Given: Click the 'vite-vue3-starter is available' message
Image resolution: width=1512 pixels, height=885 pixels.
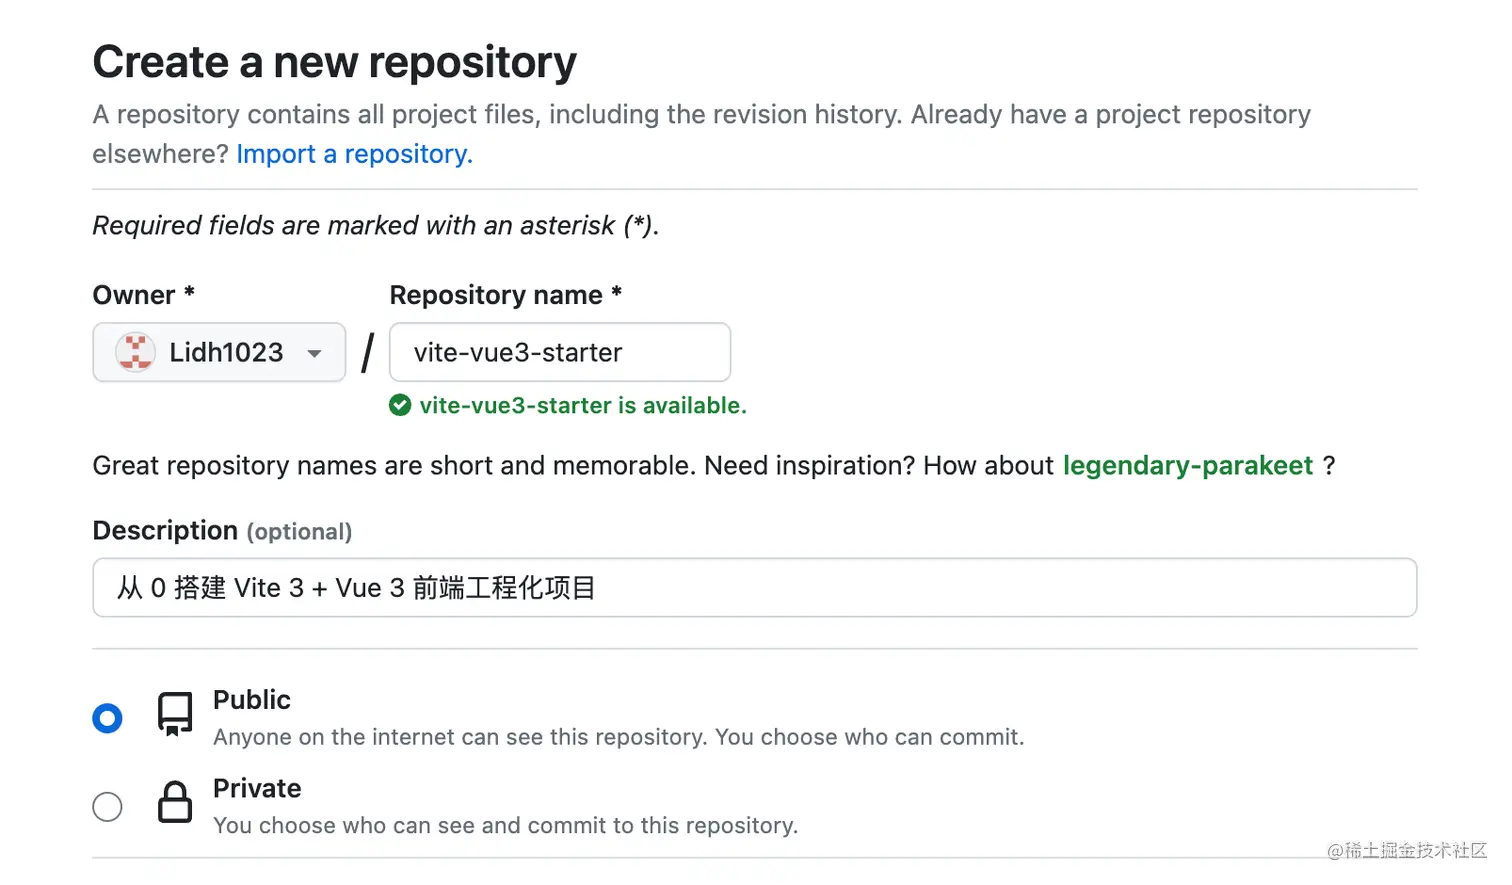Looking at the screenshot, I should click(x=583, y=405).
